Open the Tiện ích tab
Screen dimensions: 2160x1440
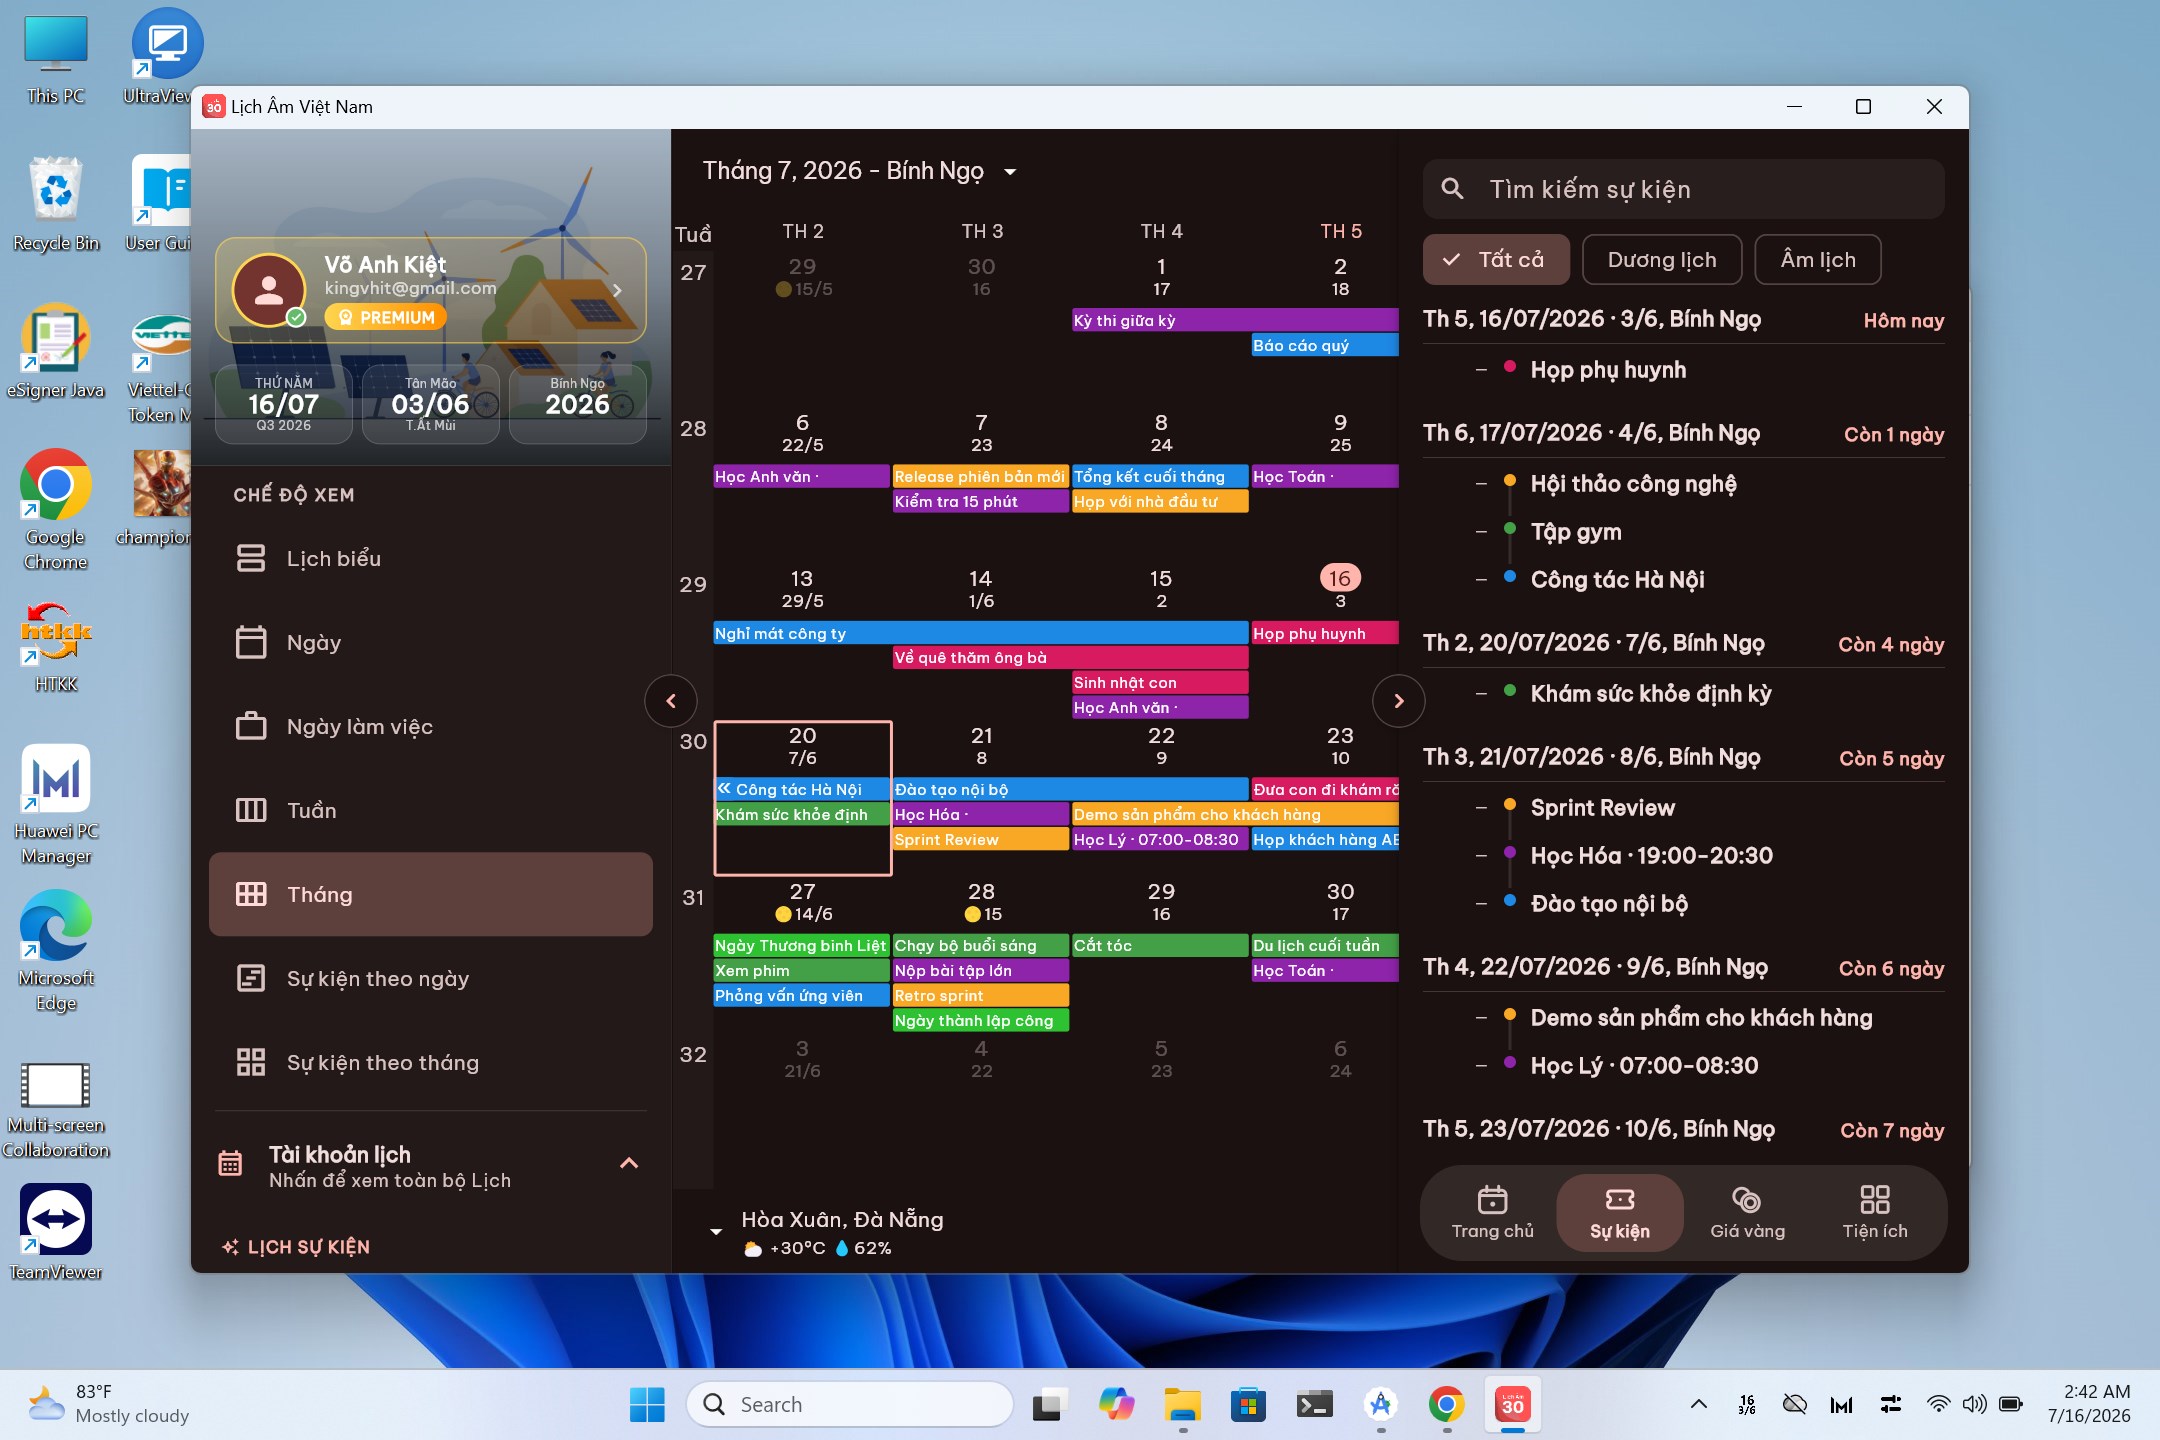point(1875,1212)
